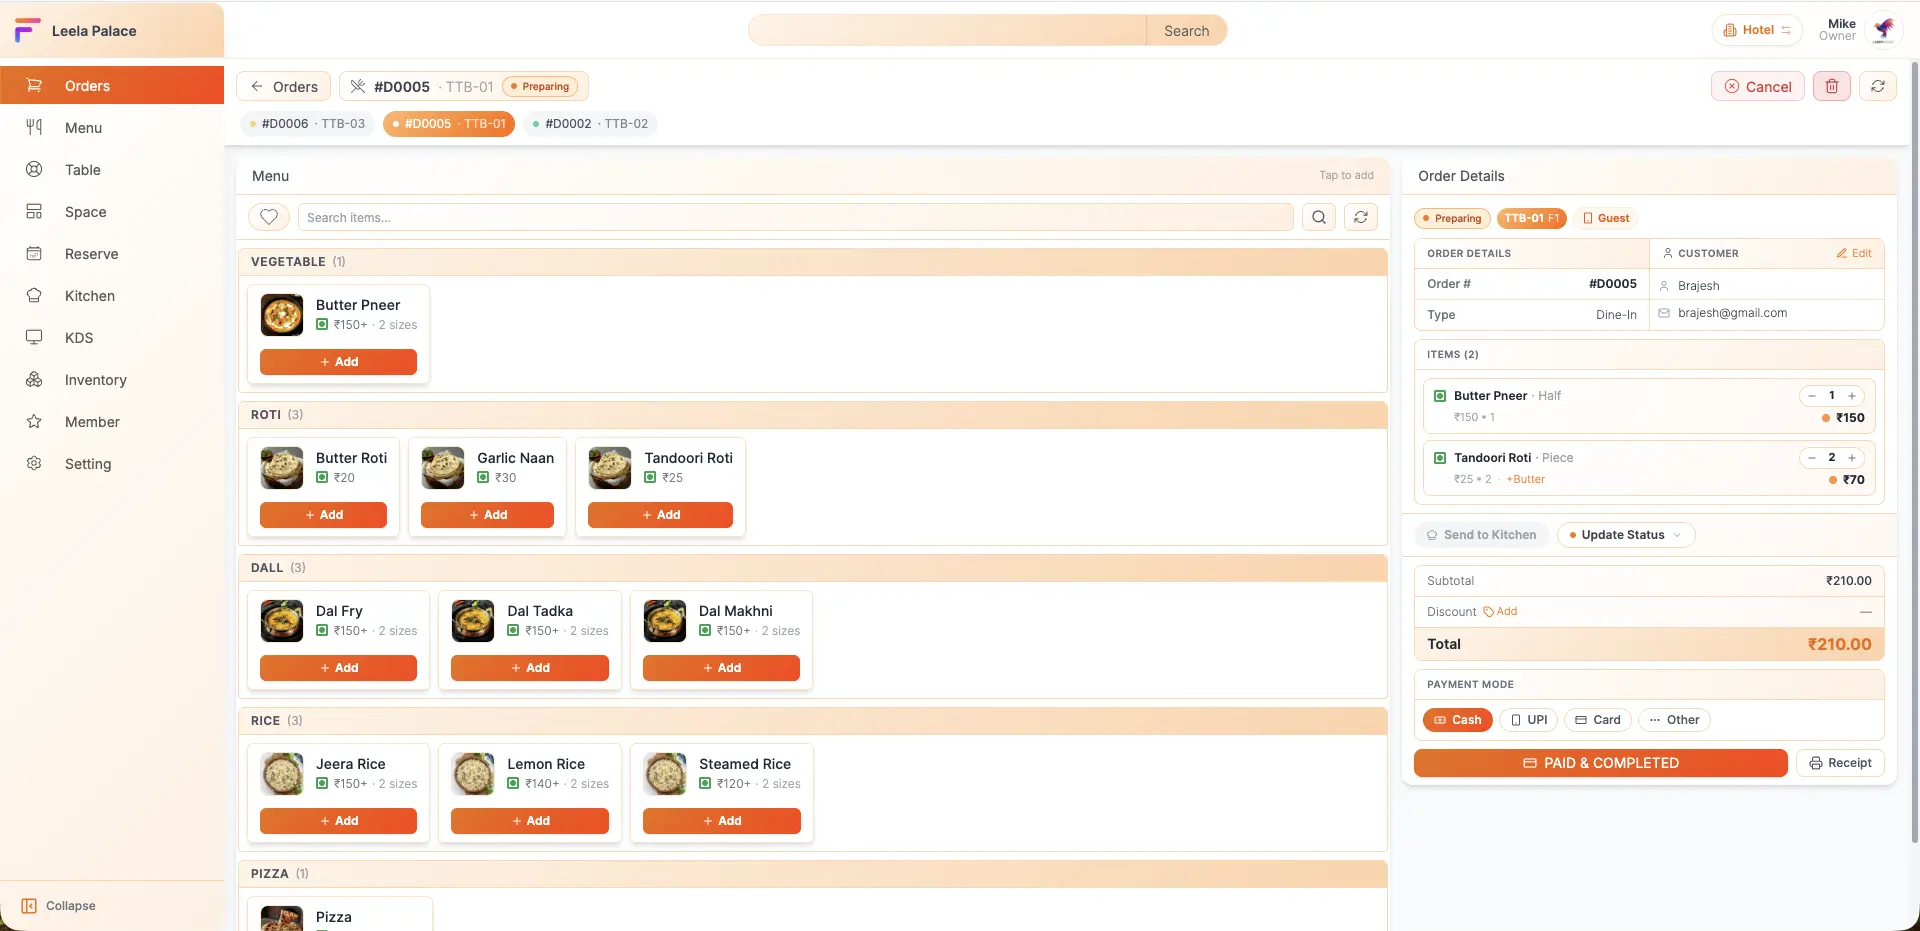Click the Dal Makhni dish thumbnail
The width and height of the screenshot is (1920, 931).
pyautogui.click(x=665, y=620)
